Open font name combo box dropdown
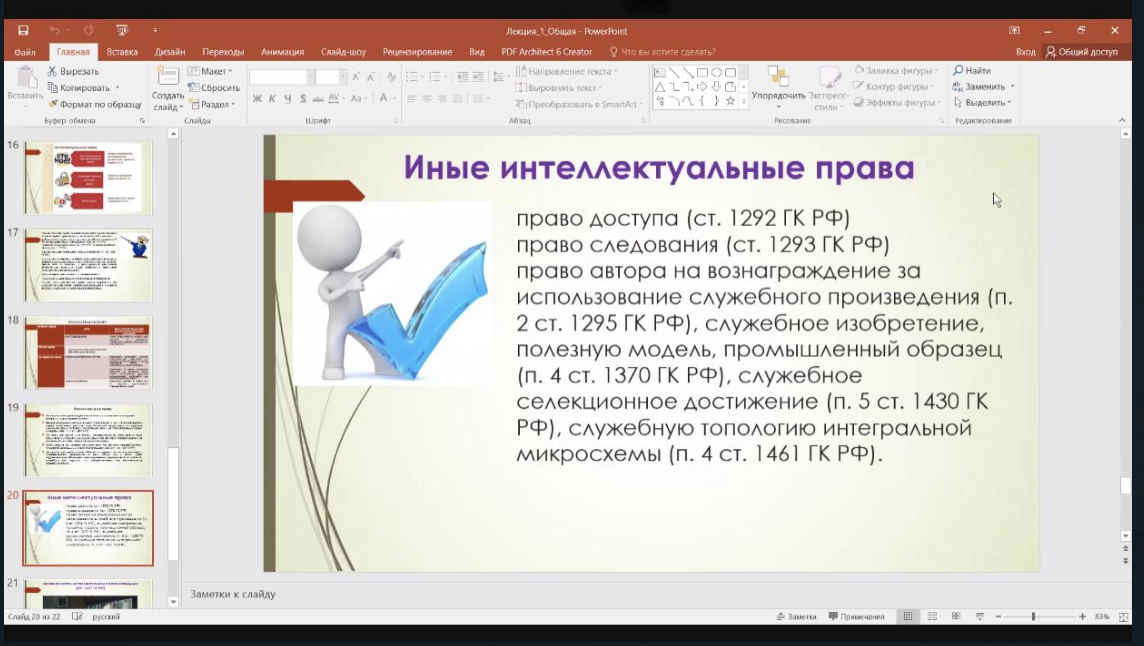Image resolution: width=1144 pixels, height=646 pixels. pos(311,77)
